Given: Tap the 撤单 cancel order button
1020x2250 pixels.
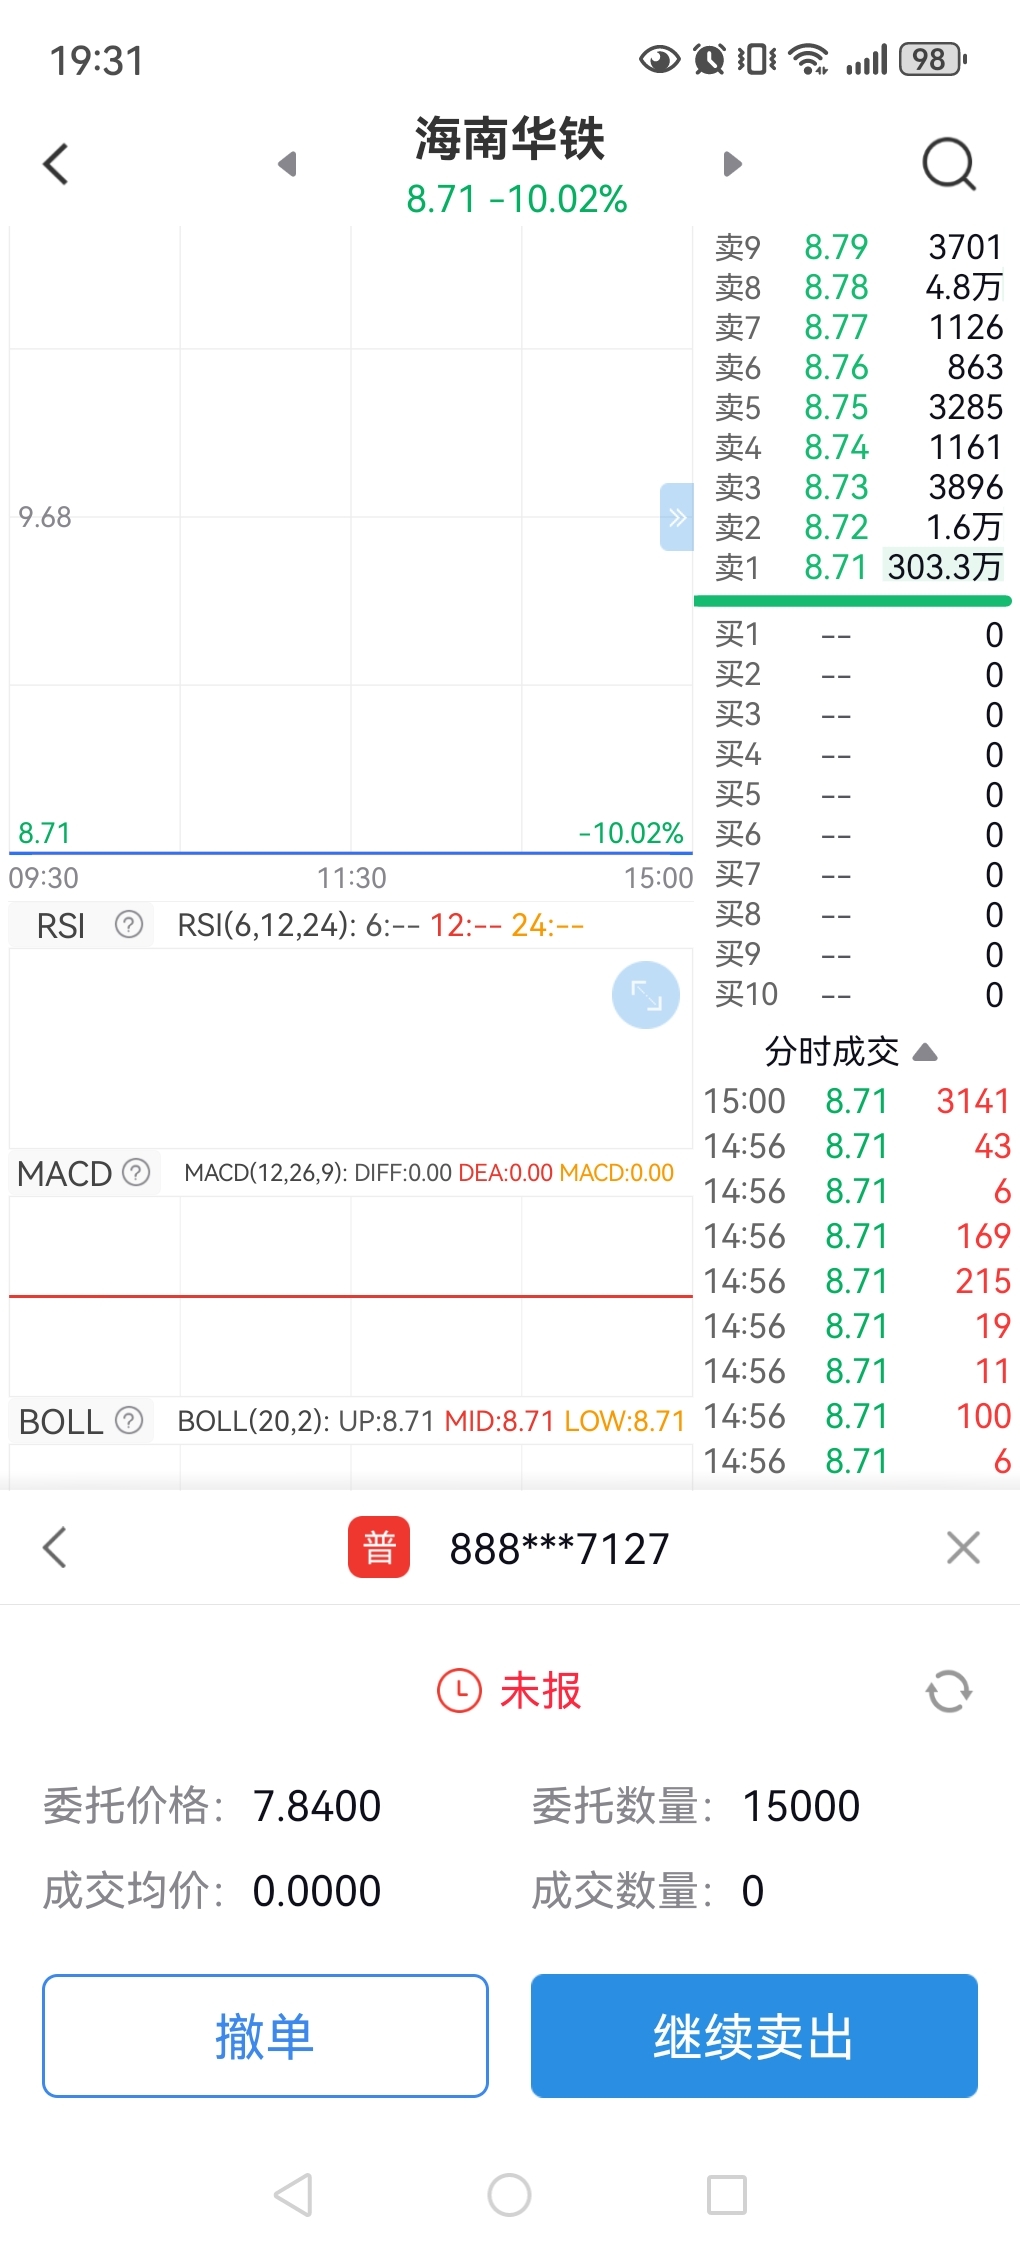Looking at the screenshot, I should [265, 2035].
